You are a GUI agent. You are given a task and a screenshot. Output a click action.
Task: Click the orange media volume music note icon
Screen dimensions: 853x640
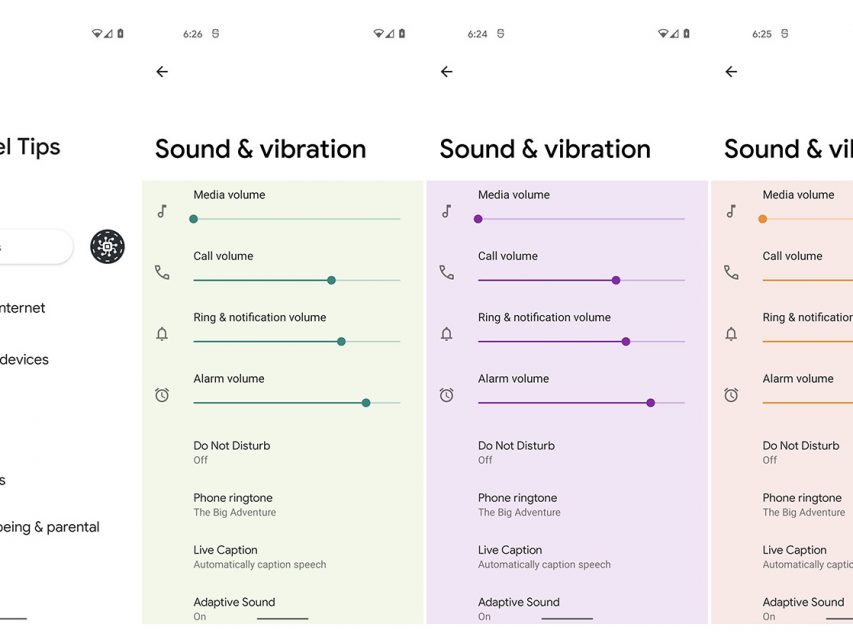(x=731, y=211)
